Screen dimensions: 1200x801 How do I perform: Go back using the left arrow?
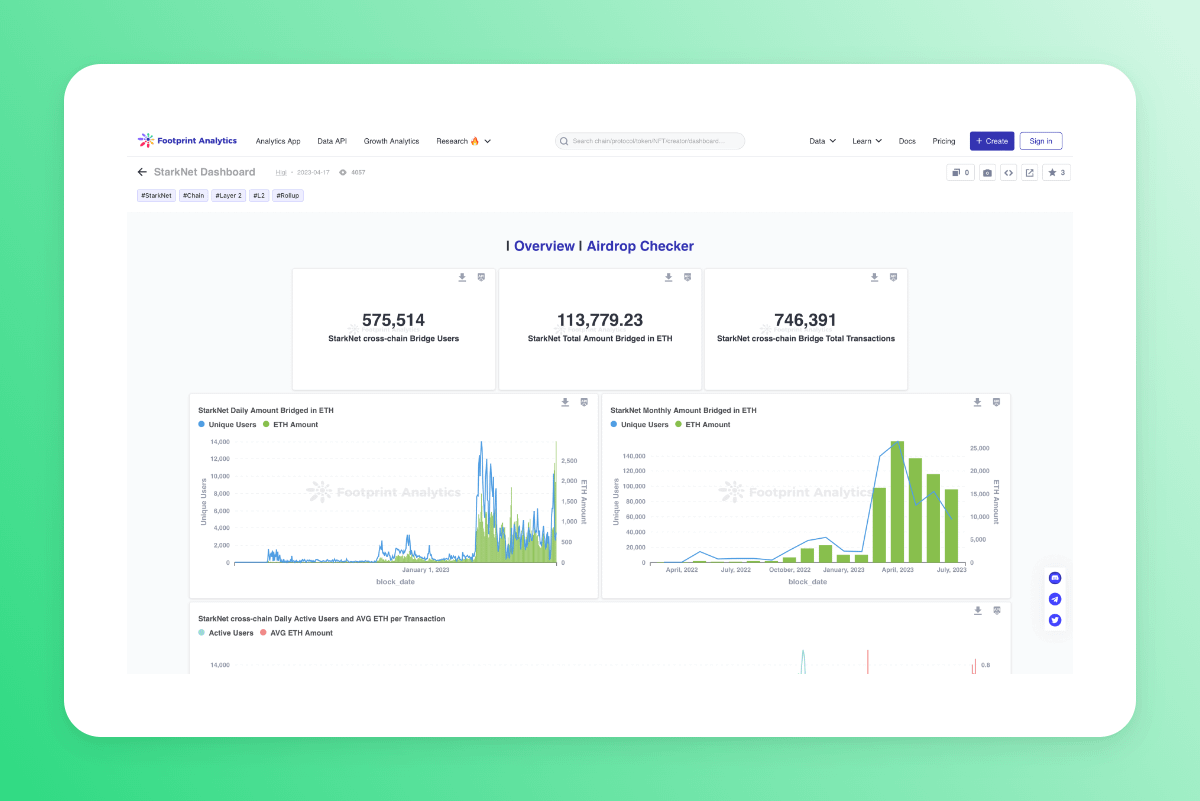pyautogui.click(x=142, y=172)
